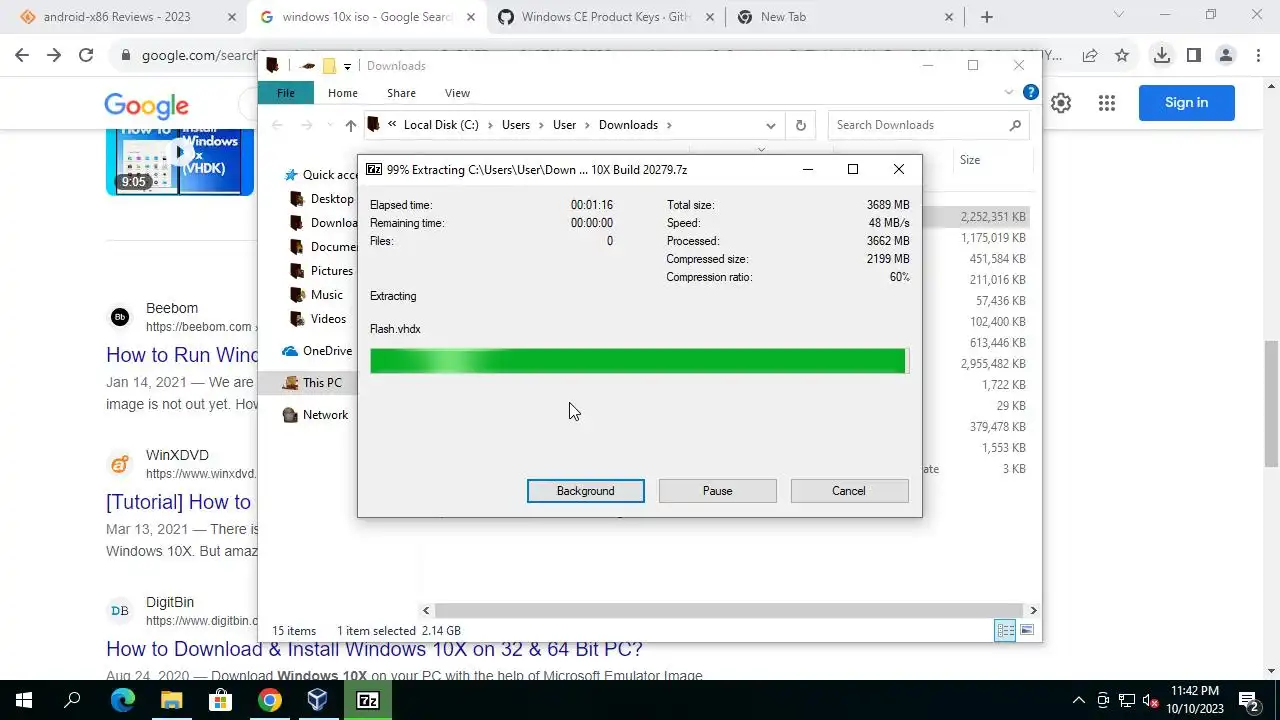Image resolution: width=1280 pixels, height=720 pixels.
Task: Open Pictures in navigation pane
Action: pyautogui.click(x=322, y=271)
